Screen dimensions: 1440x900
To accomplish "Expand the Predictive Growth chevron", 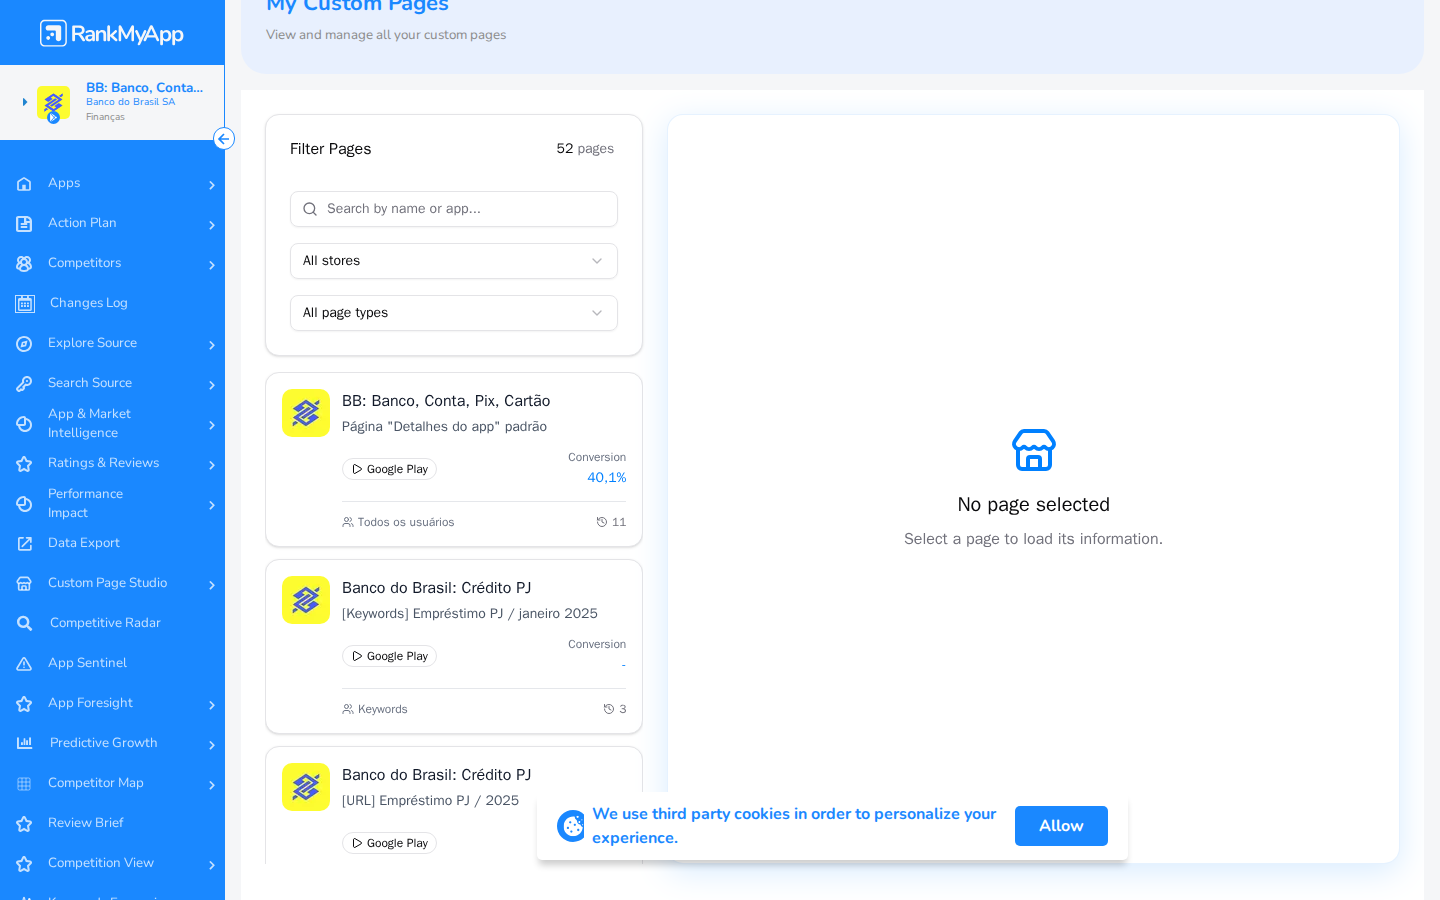I will click(212, 745).
